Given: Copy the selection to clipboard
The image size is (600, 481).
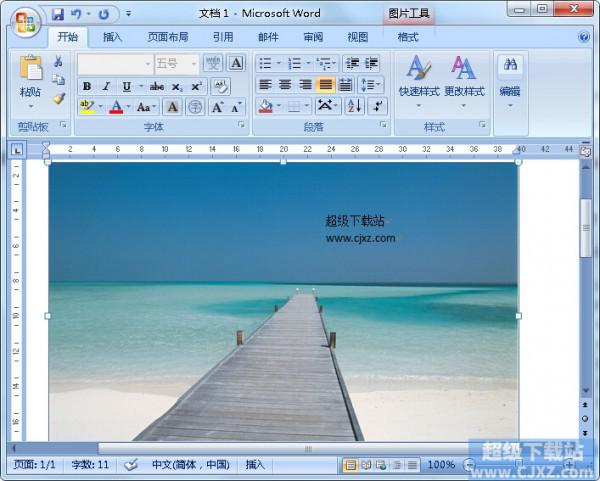Looking at the screenshot, I should coord(59,80).
